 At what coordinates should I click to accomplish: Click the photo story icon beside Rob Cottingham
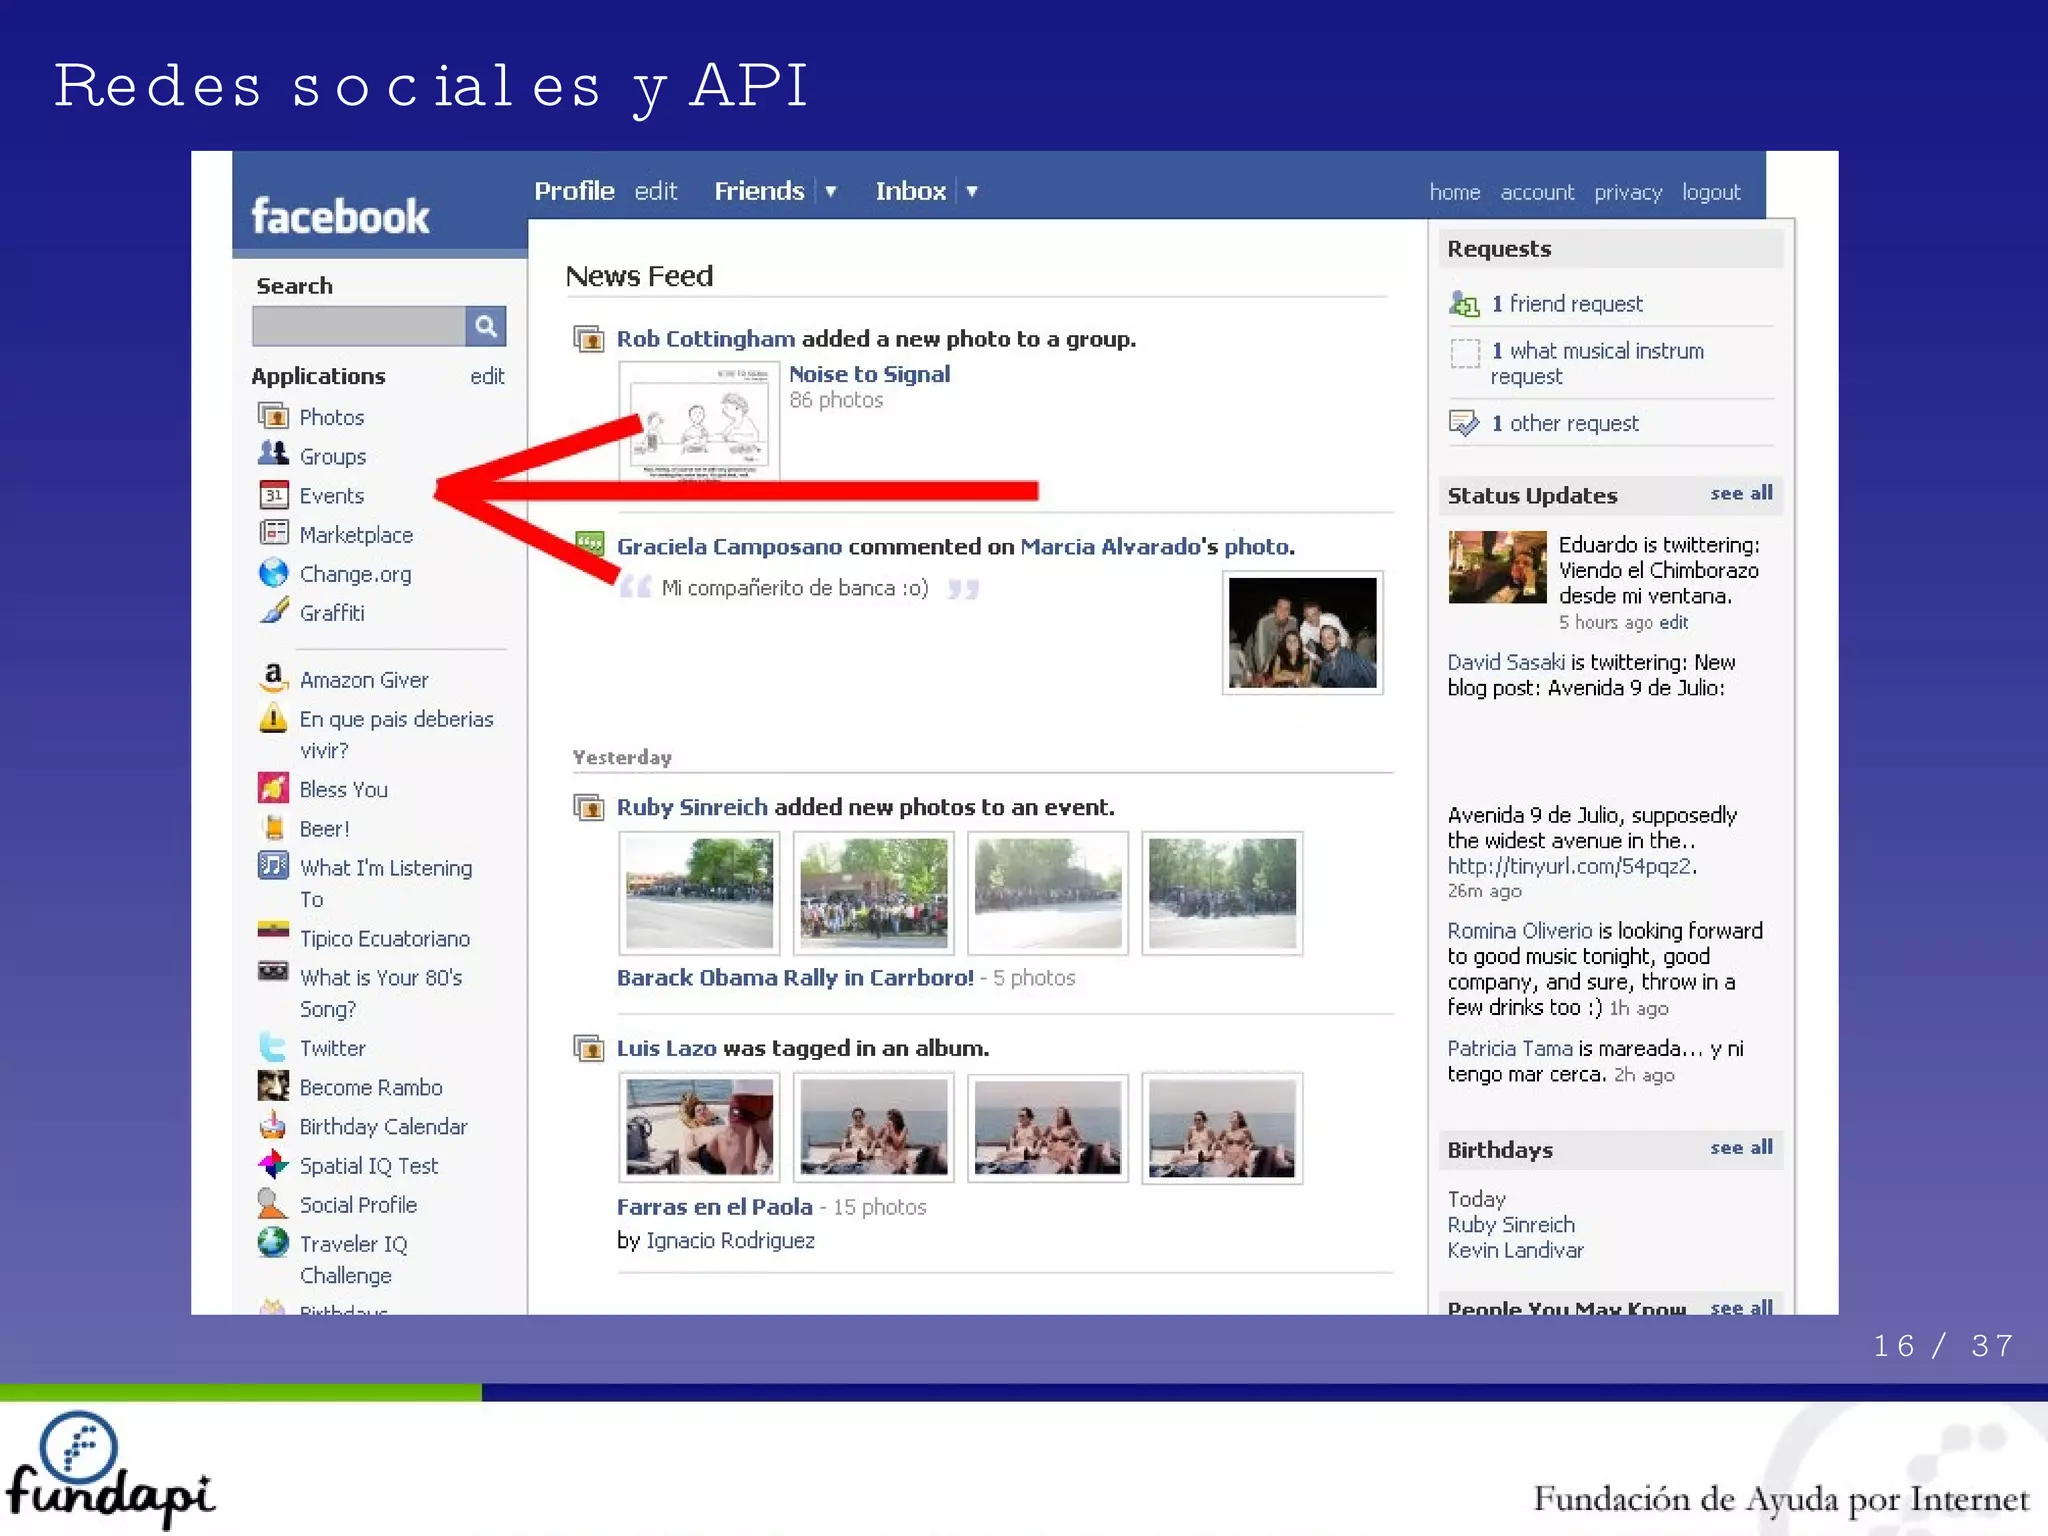tap(589, 339)
